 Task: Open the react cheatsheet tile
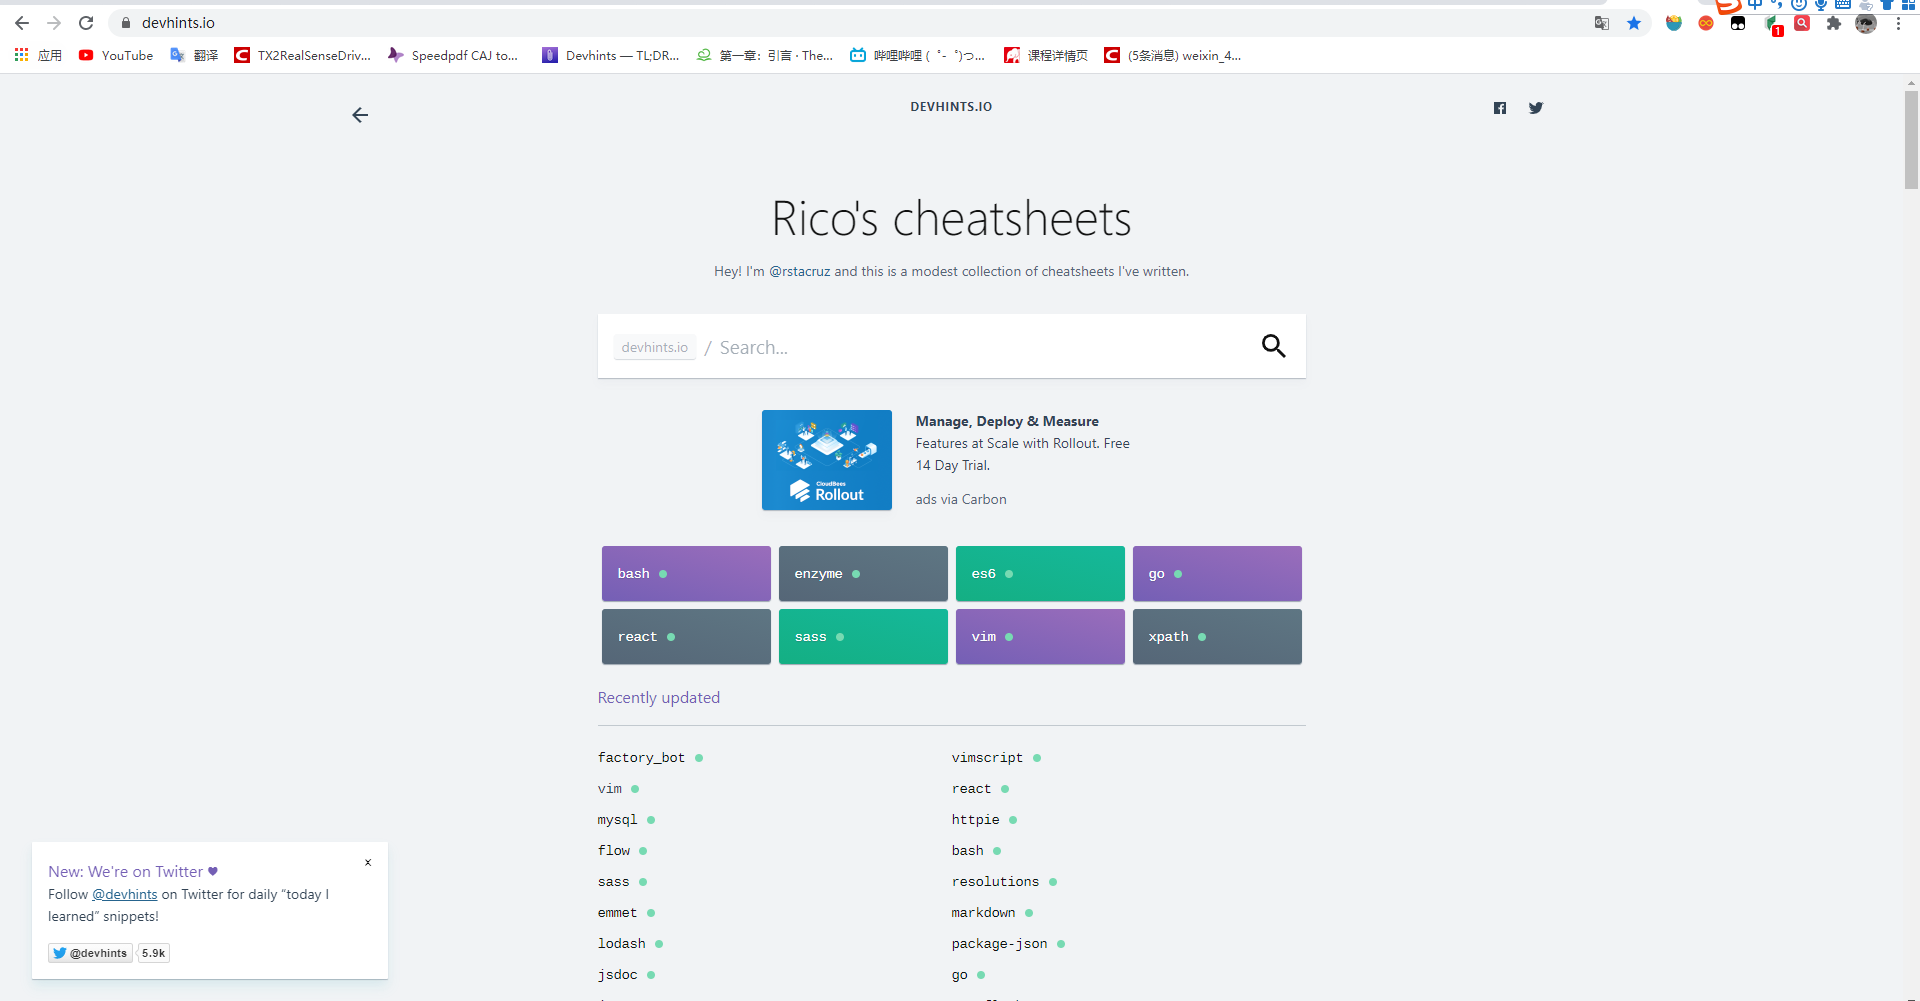[686, 636]
